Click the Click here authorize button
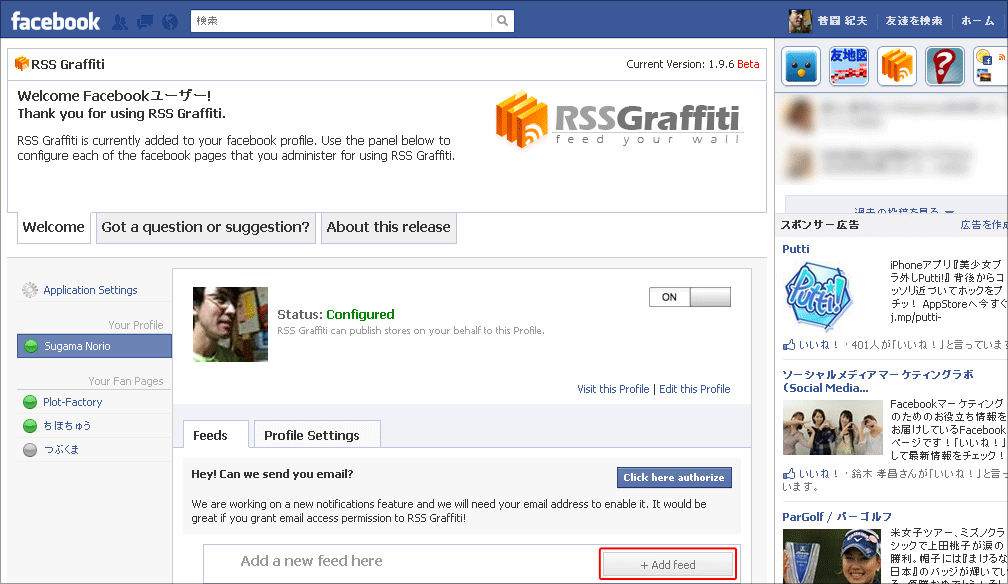 (x=674, y=477)
